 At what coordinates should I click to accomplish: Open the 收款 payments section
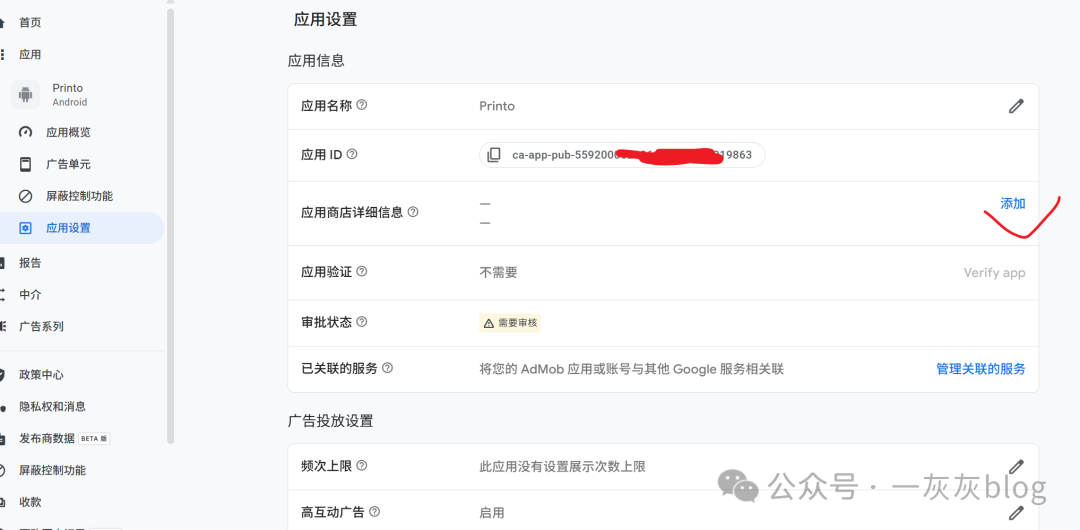(x=30, y=502)
